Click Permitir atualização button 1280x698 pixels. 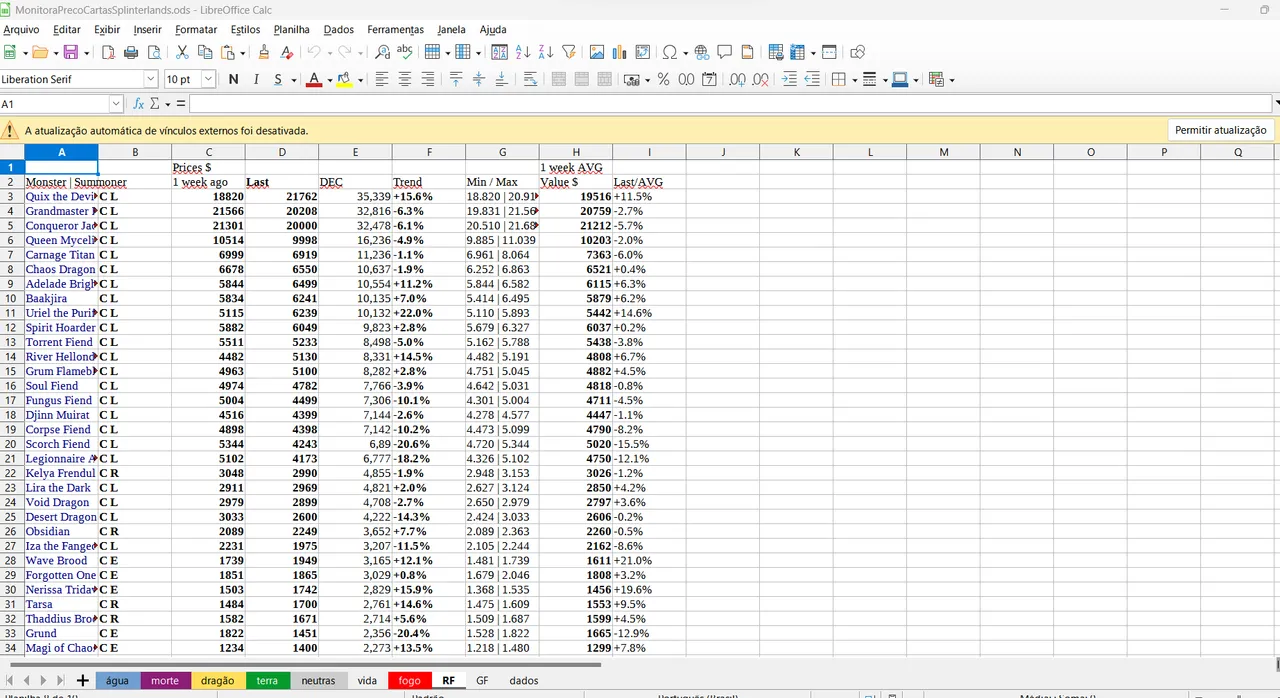1220,130
